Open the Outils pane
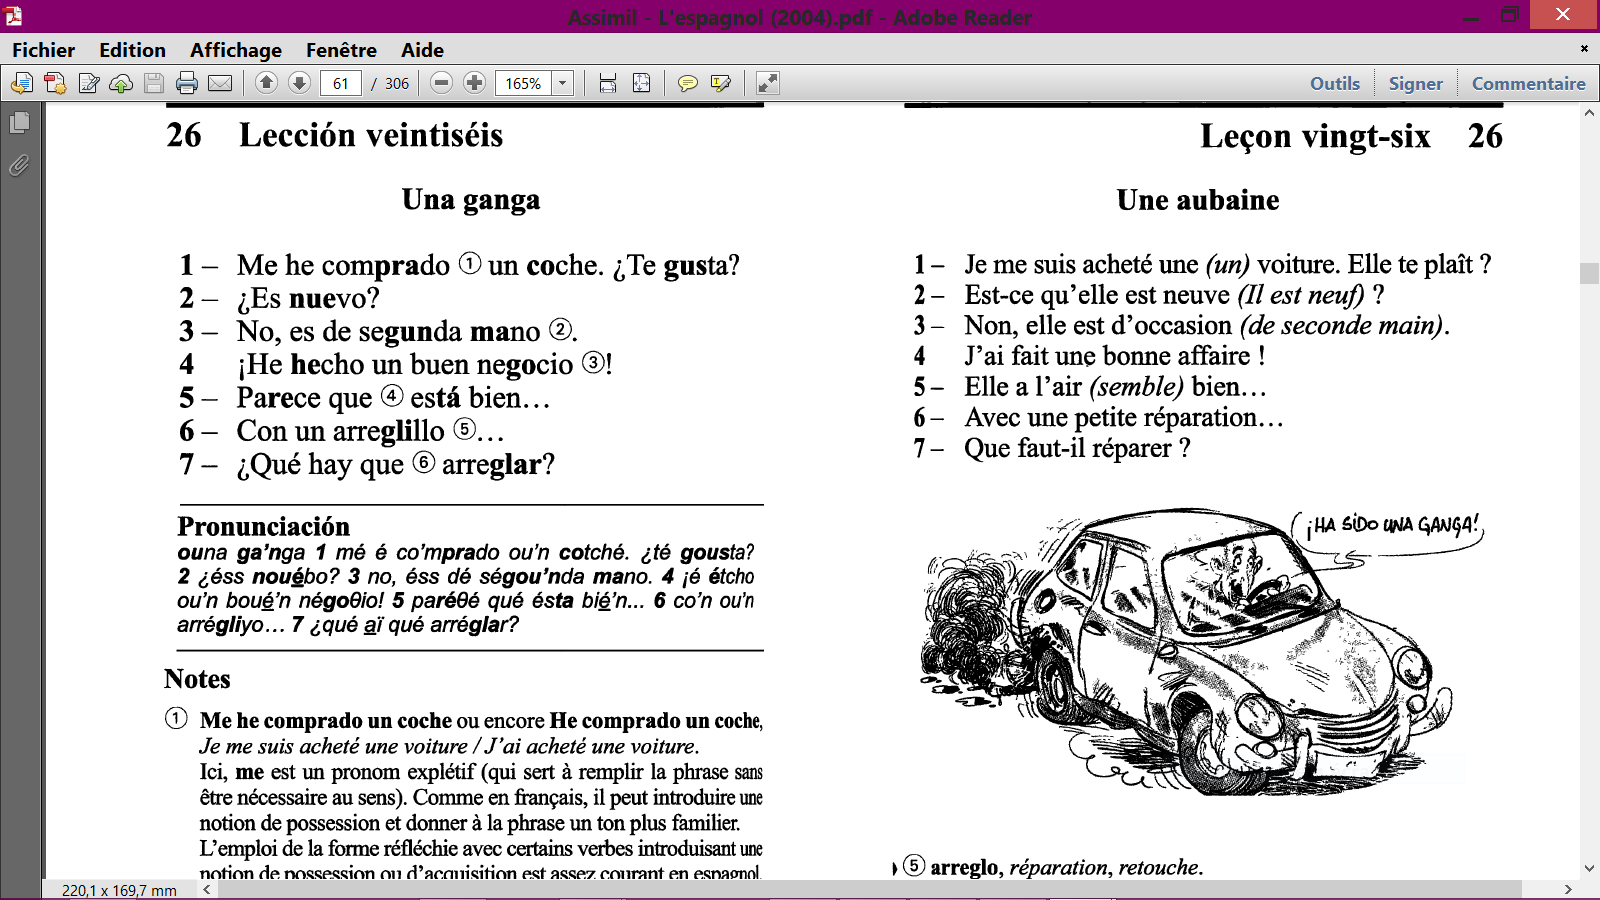This screenshot has height=900, width=1600. coord(1335,84)
